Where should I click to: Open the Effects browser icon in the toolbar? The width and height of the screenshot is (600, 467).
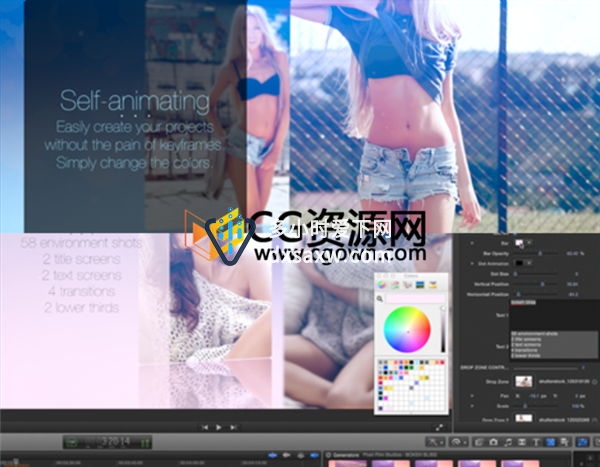[x=479, y=443]
